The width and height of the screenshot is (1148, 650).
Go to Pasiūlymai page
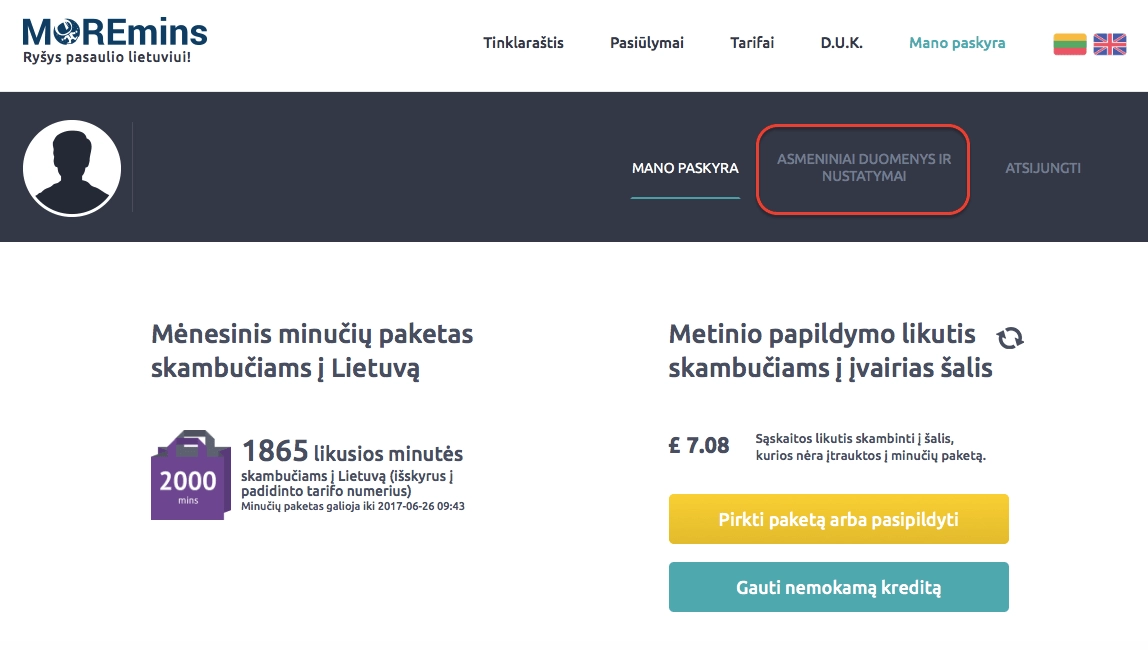647,43
